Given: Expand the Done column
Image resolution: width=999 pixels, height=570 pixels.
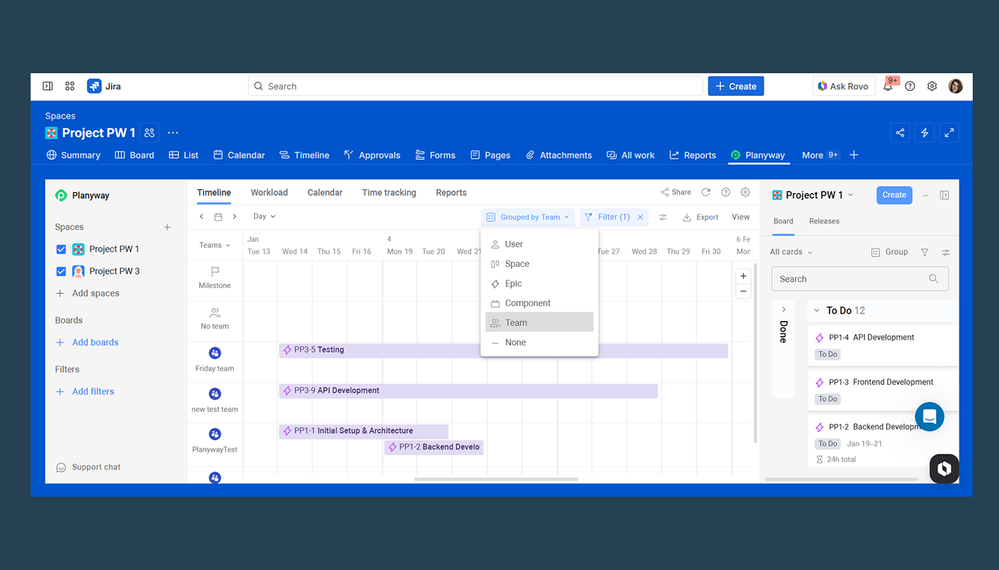Looking at the screenshot, I should (x=784, y=310).
